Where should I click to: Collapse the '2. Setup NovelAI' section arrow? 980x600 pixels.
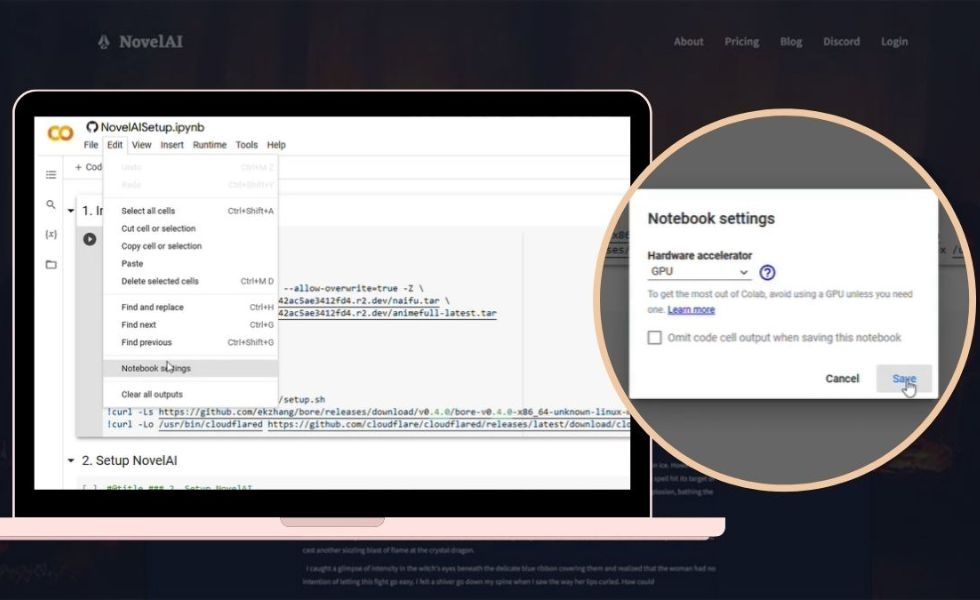click(71, 461)
